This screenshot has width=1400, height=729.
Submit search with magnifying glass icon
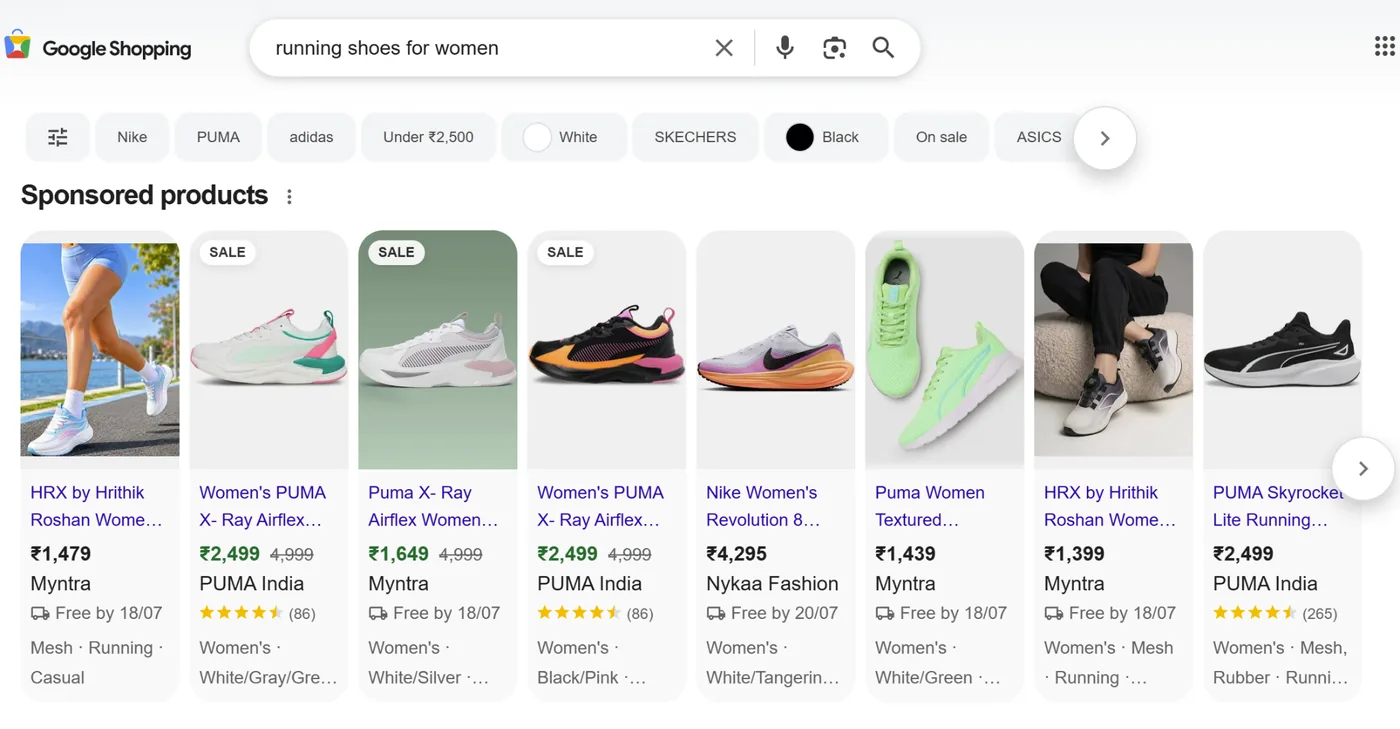point(883,48)
